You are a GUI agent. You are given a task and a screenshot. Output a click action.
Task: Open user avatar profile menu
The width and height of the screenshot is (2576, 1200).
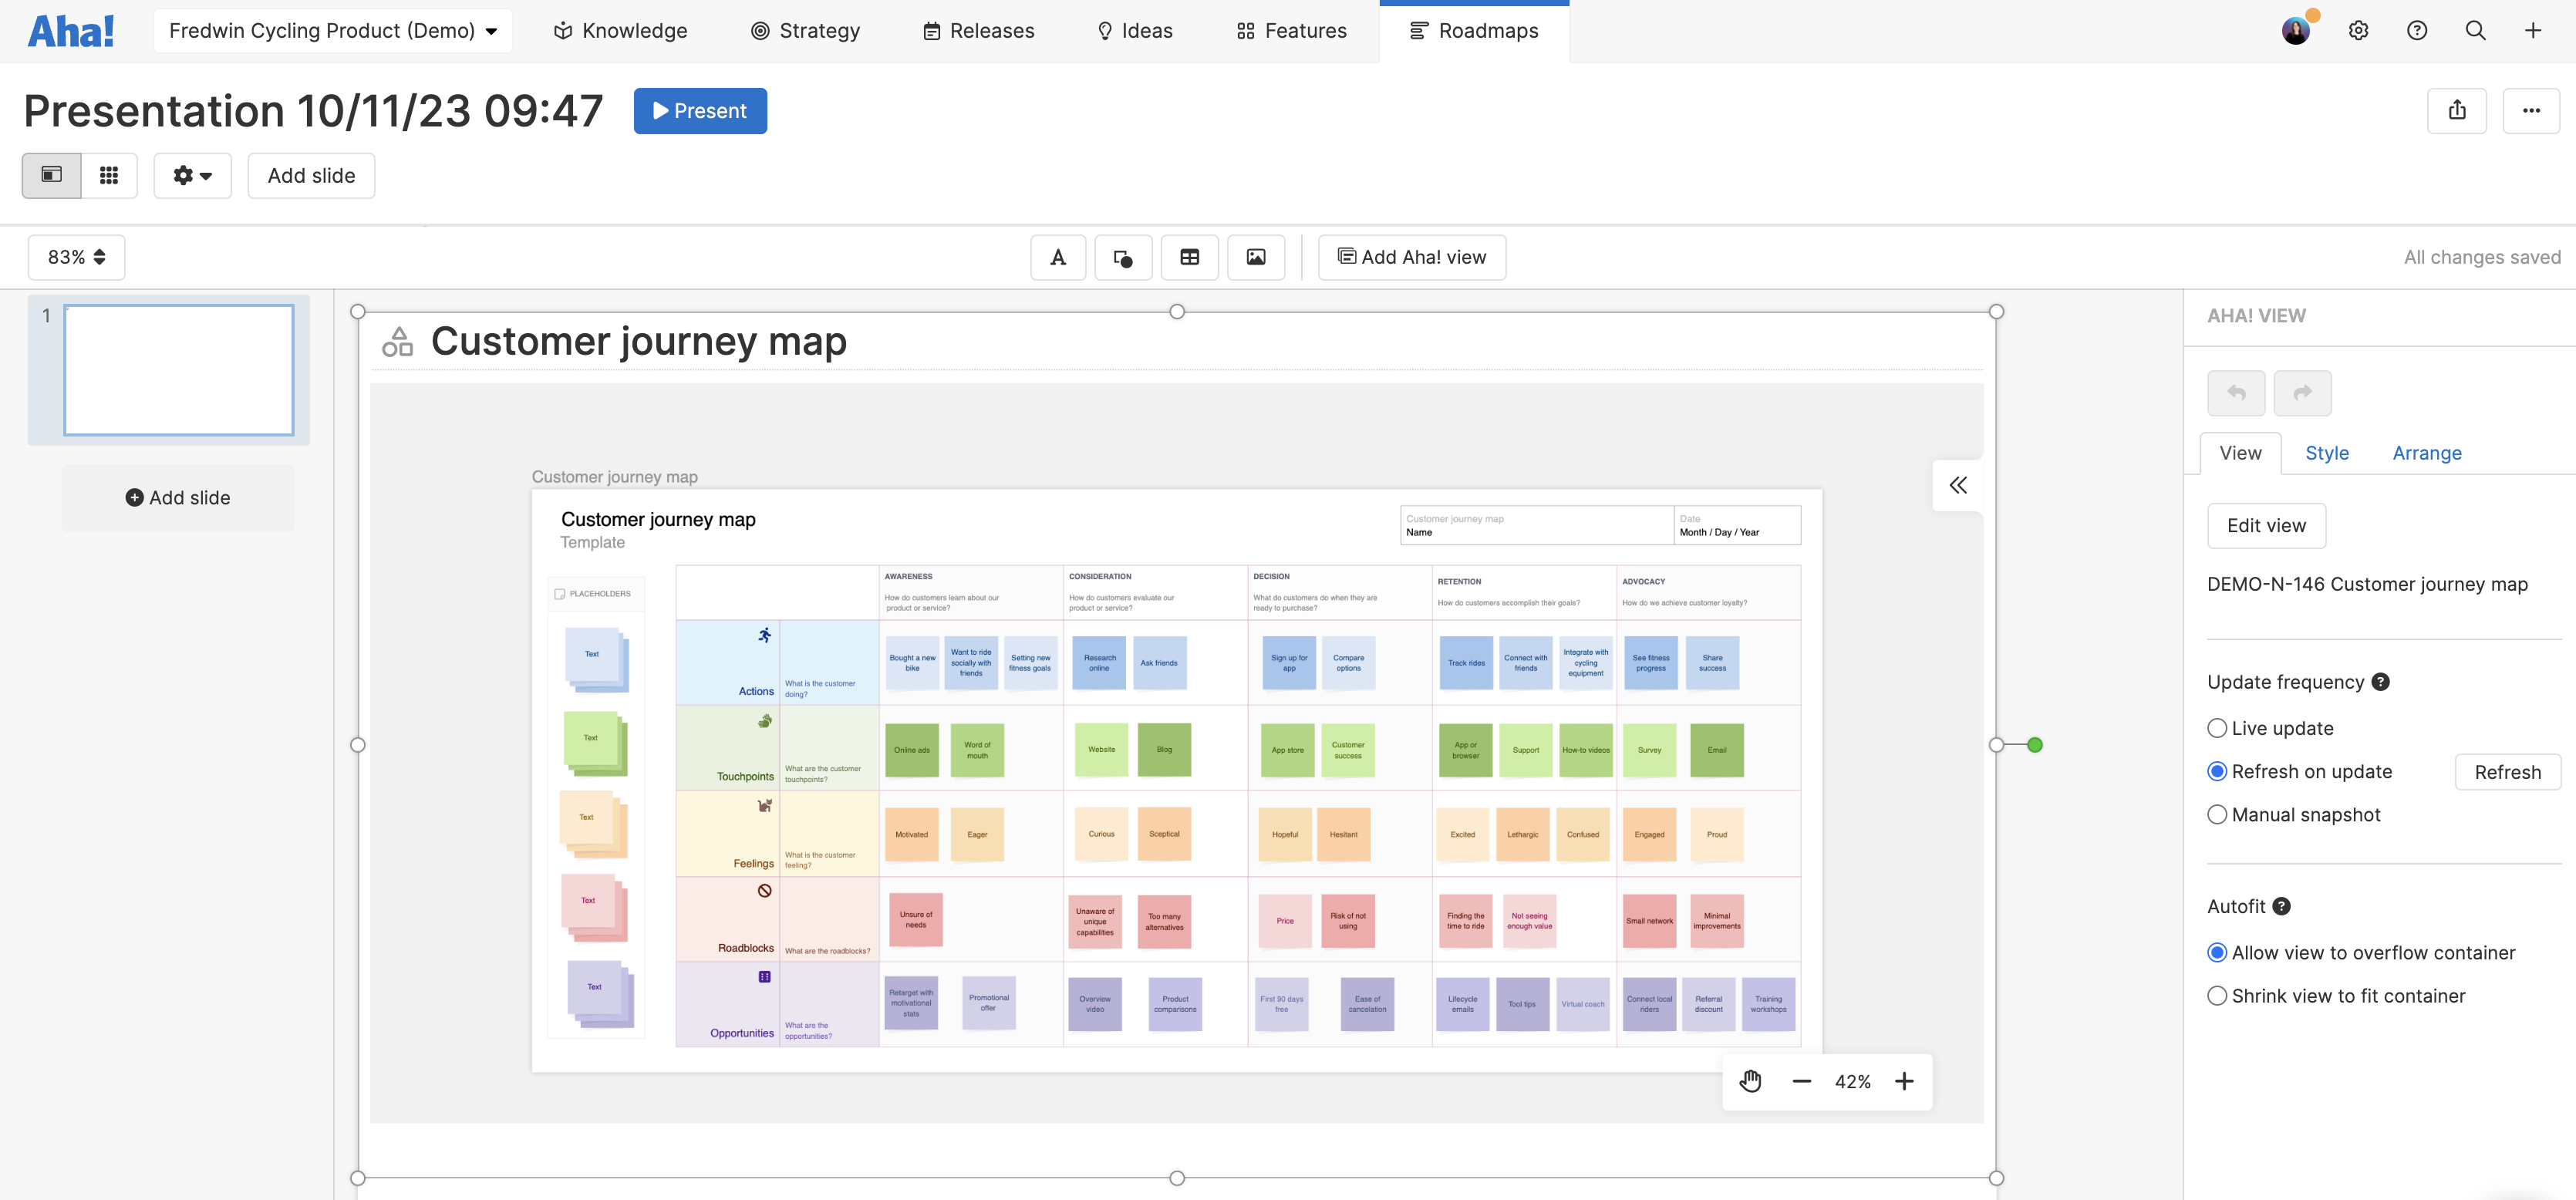coord(2296,31)
